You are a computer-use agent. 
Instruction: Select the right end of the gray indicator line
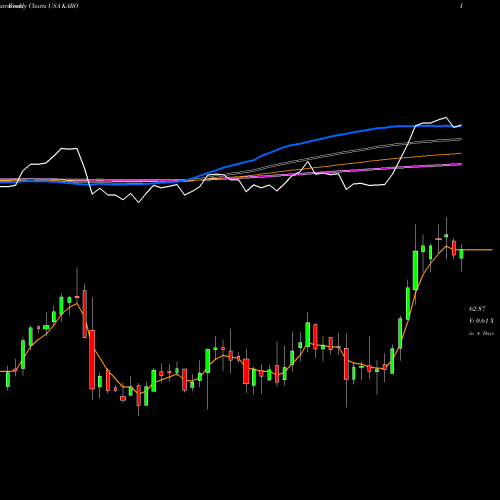[x=460, y=139]
